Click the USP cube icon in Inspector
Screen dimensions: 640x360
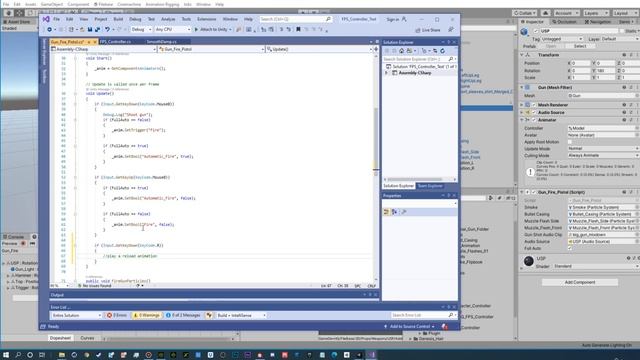(524, 31)
